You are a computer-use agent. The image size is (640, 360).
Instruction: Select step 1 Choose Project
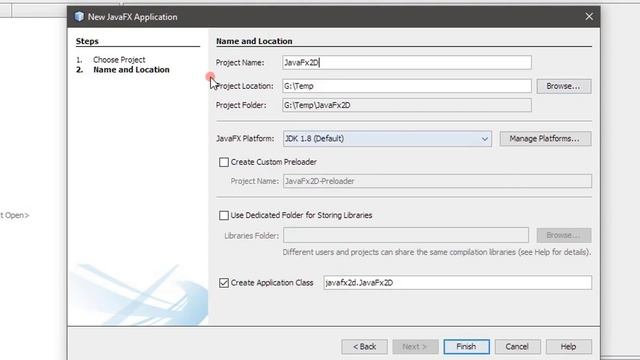(119, 60)
